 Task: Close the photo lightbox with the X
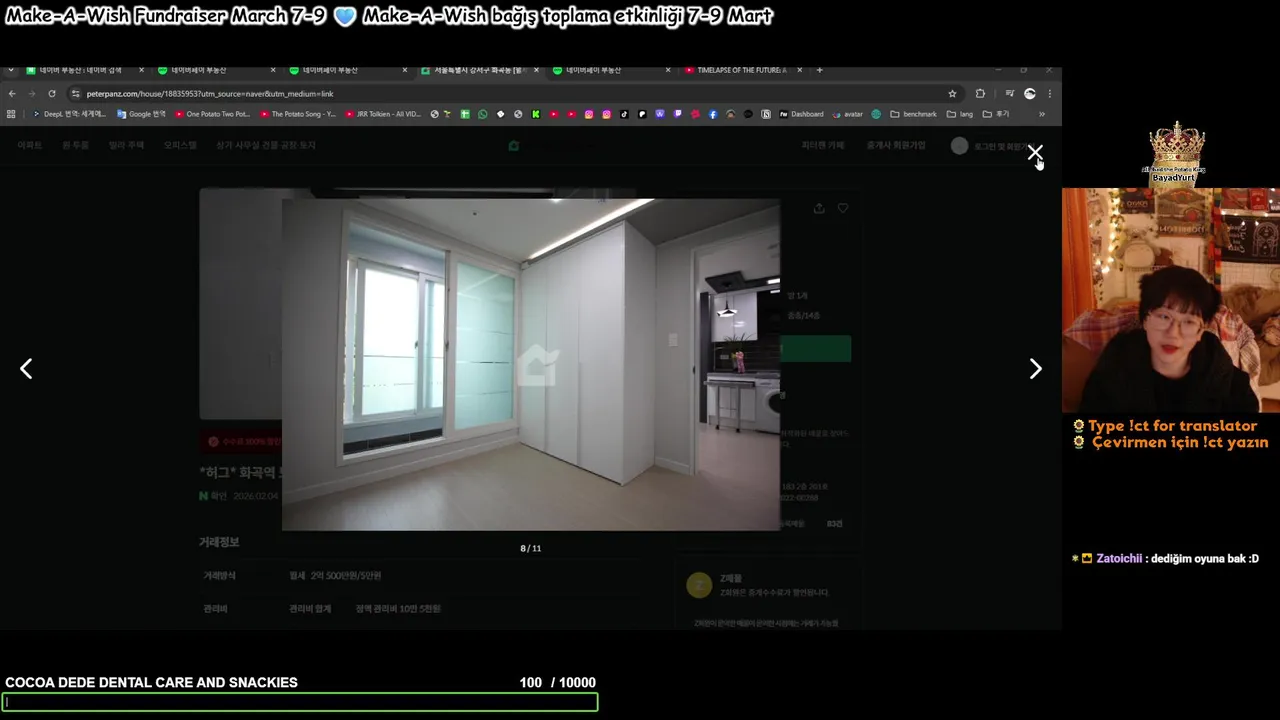click(1035, 153)
